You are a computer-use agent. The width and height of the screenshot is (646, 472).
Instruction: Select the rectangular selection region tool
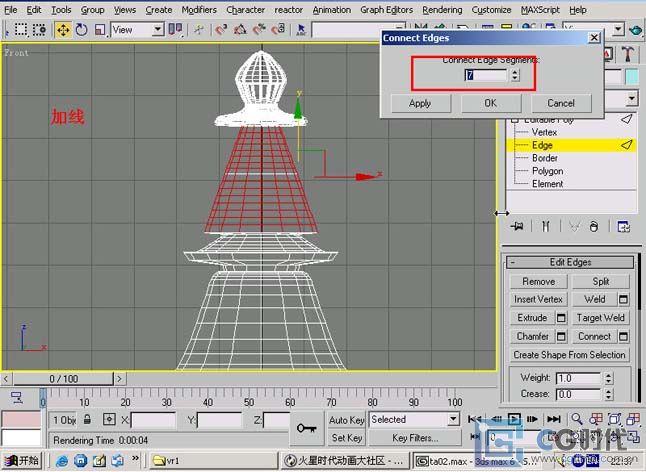click(21, 30)
